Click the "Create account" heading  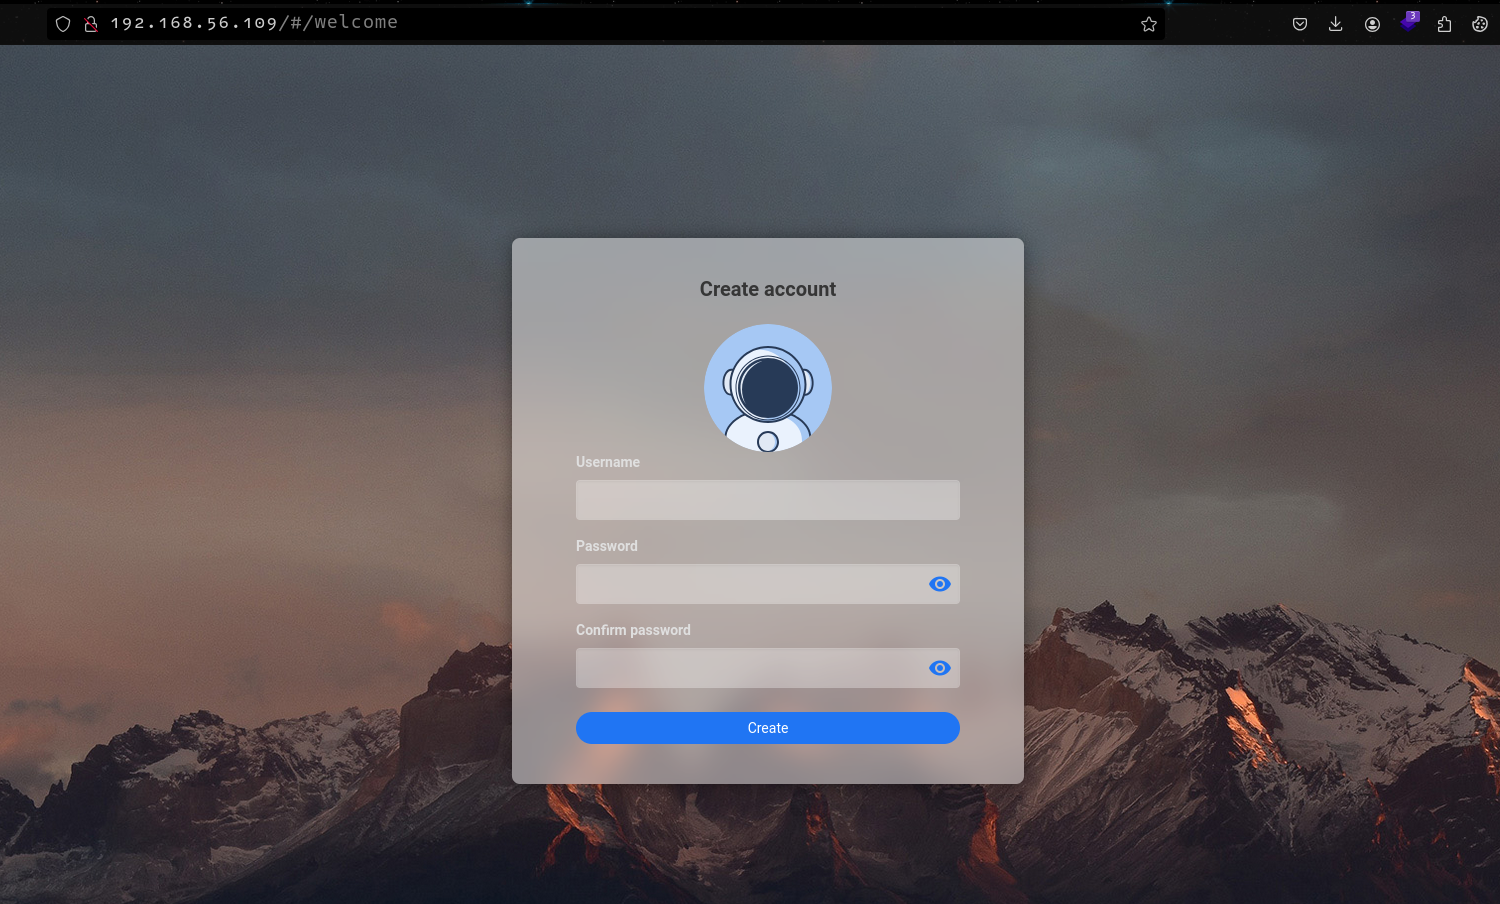(x=767, y=289)
